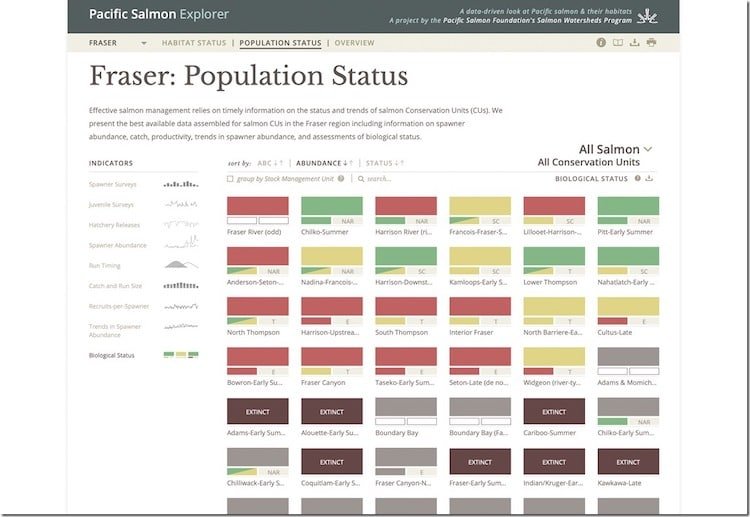Select Run Timing indicator chart icon

[181, 264]
